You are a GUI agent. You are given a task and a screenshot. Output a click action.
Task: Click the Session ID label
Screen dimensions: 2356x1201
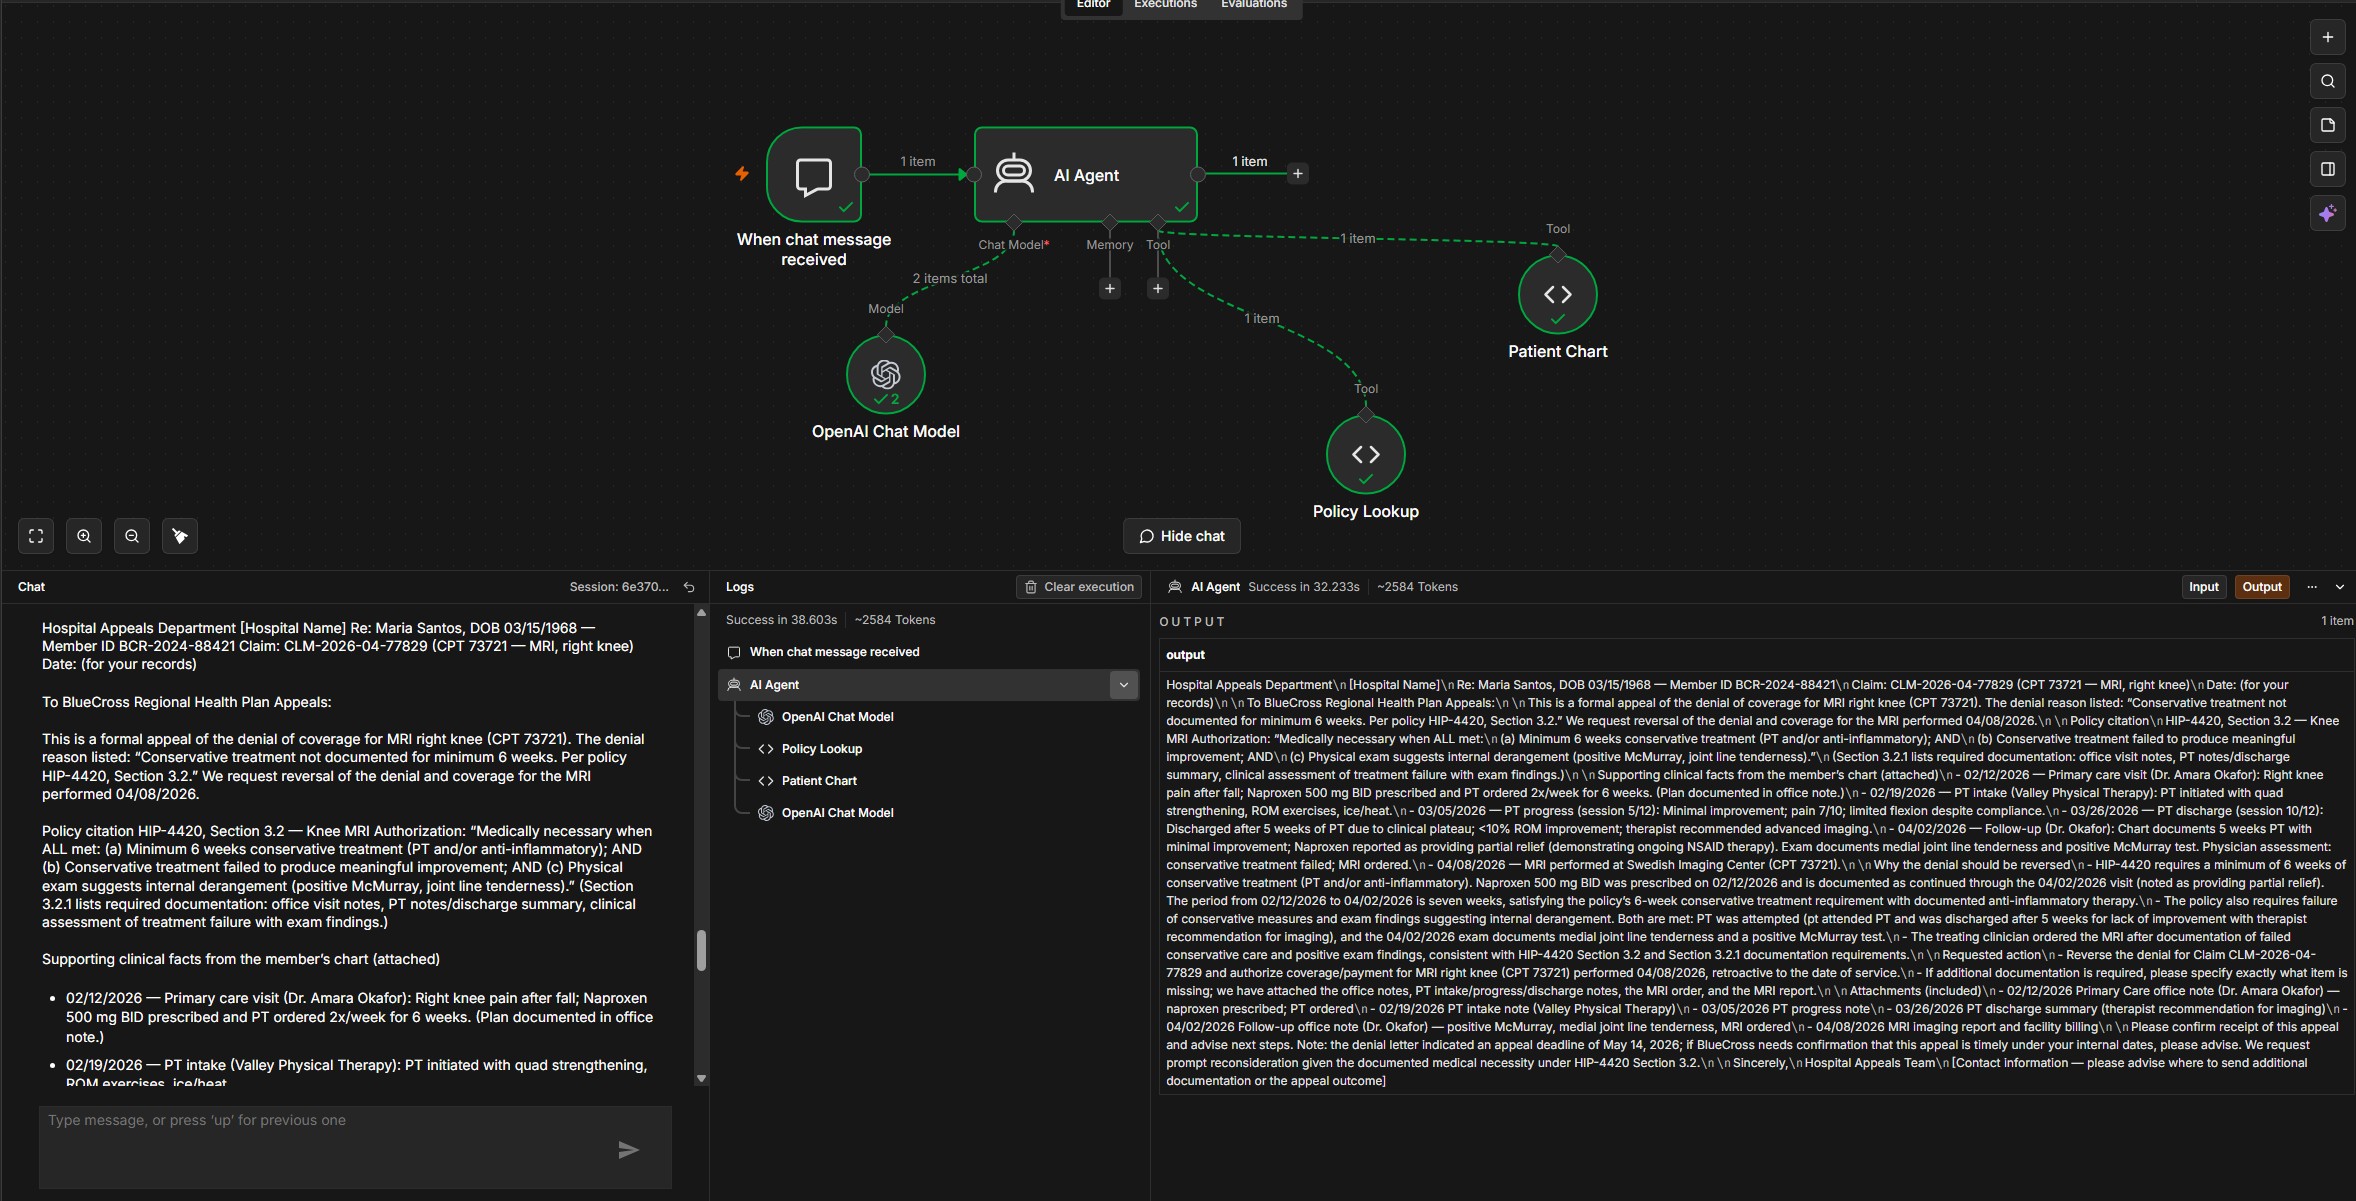coord(619,587)
